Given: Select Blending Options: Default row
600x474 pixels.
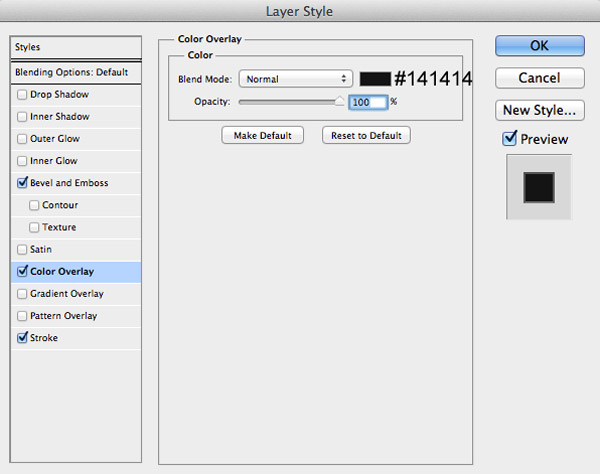Looking at the screenshot, I should pyautogui.click(x=76, y=72).
